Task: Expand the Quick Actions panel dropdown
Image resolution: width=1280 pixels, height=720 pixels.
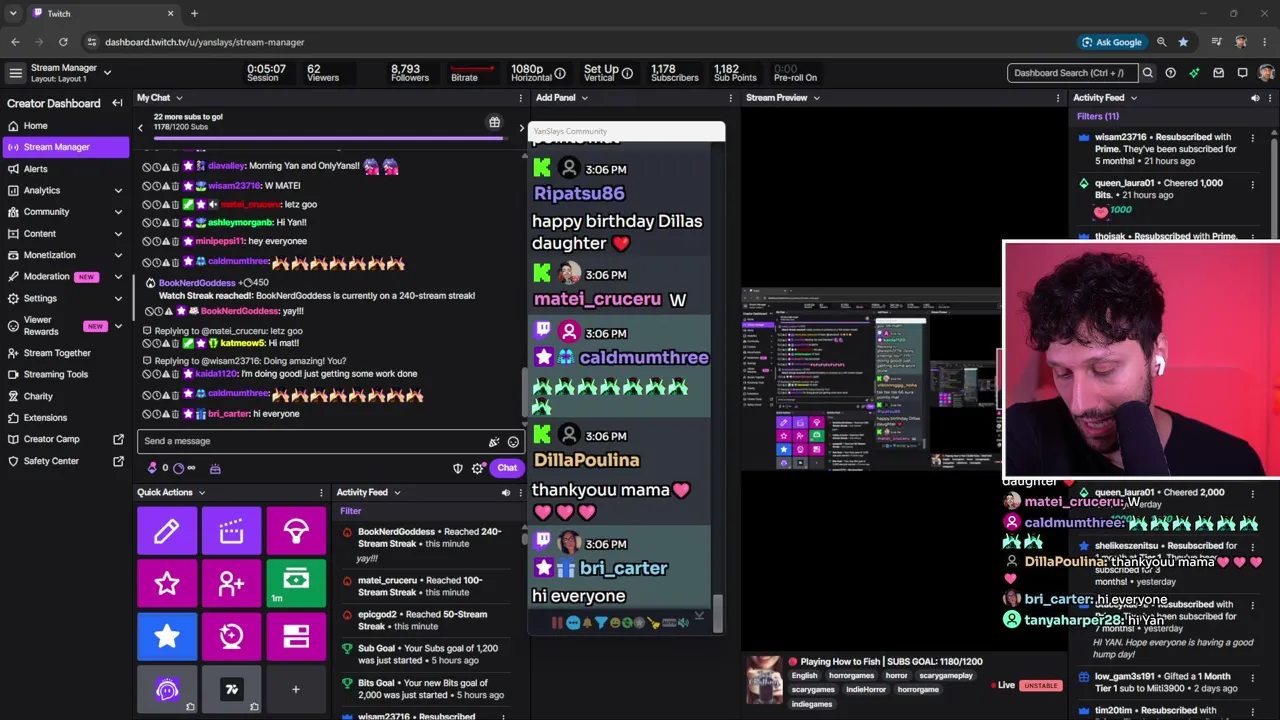Action: tap(201, 492)
